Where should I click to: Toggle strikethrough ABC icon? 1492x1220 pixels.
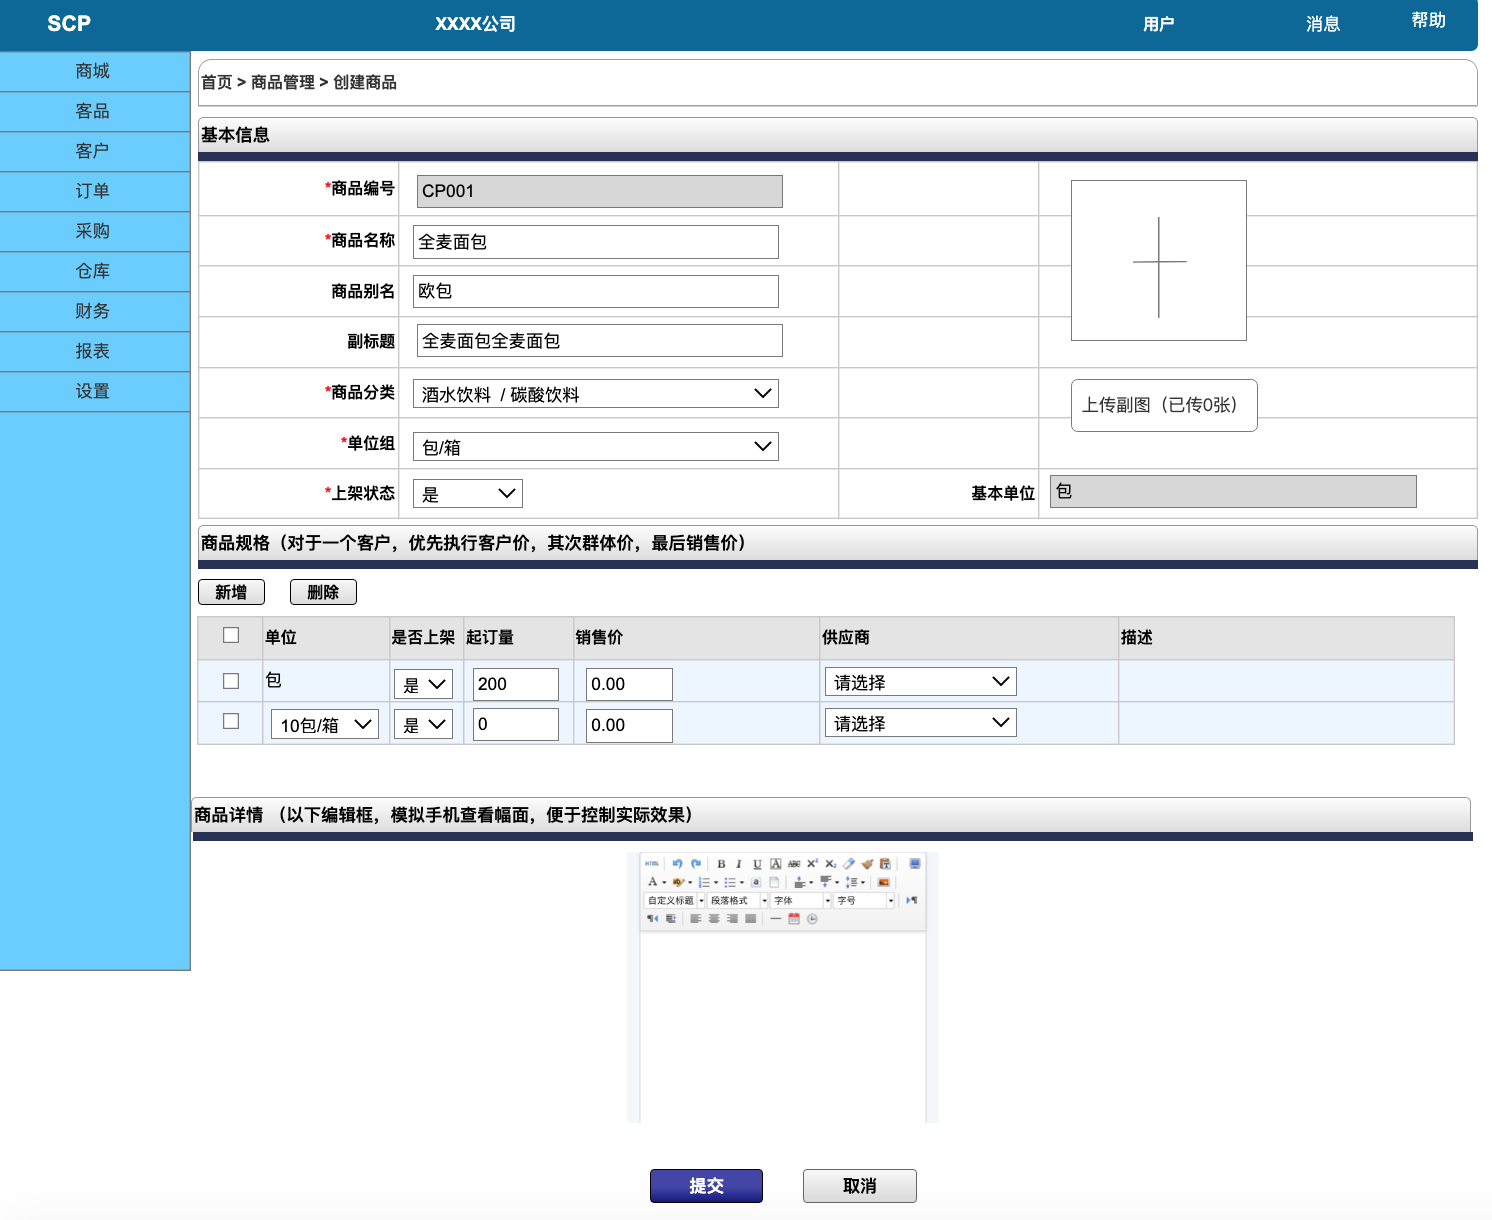(794, 864)
